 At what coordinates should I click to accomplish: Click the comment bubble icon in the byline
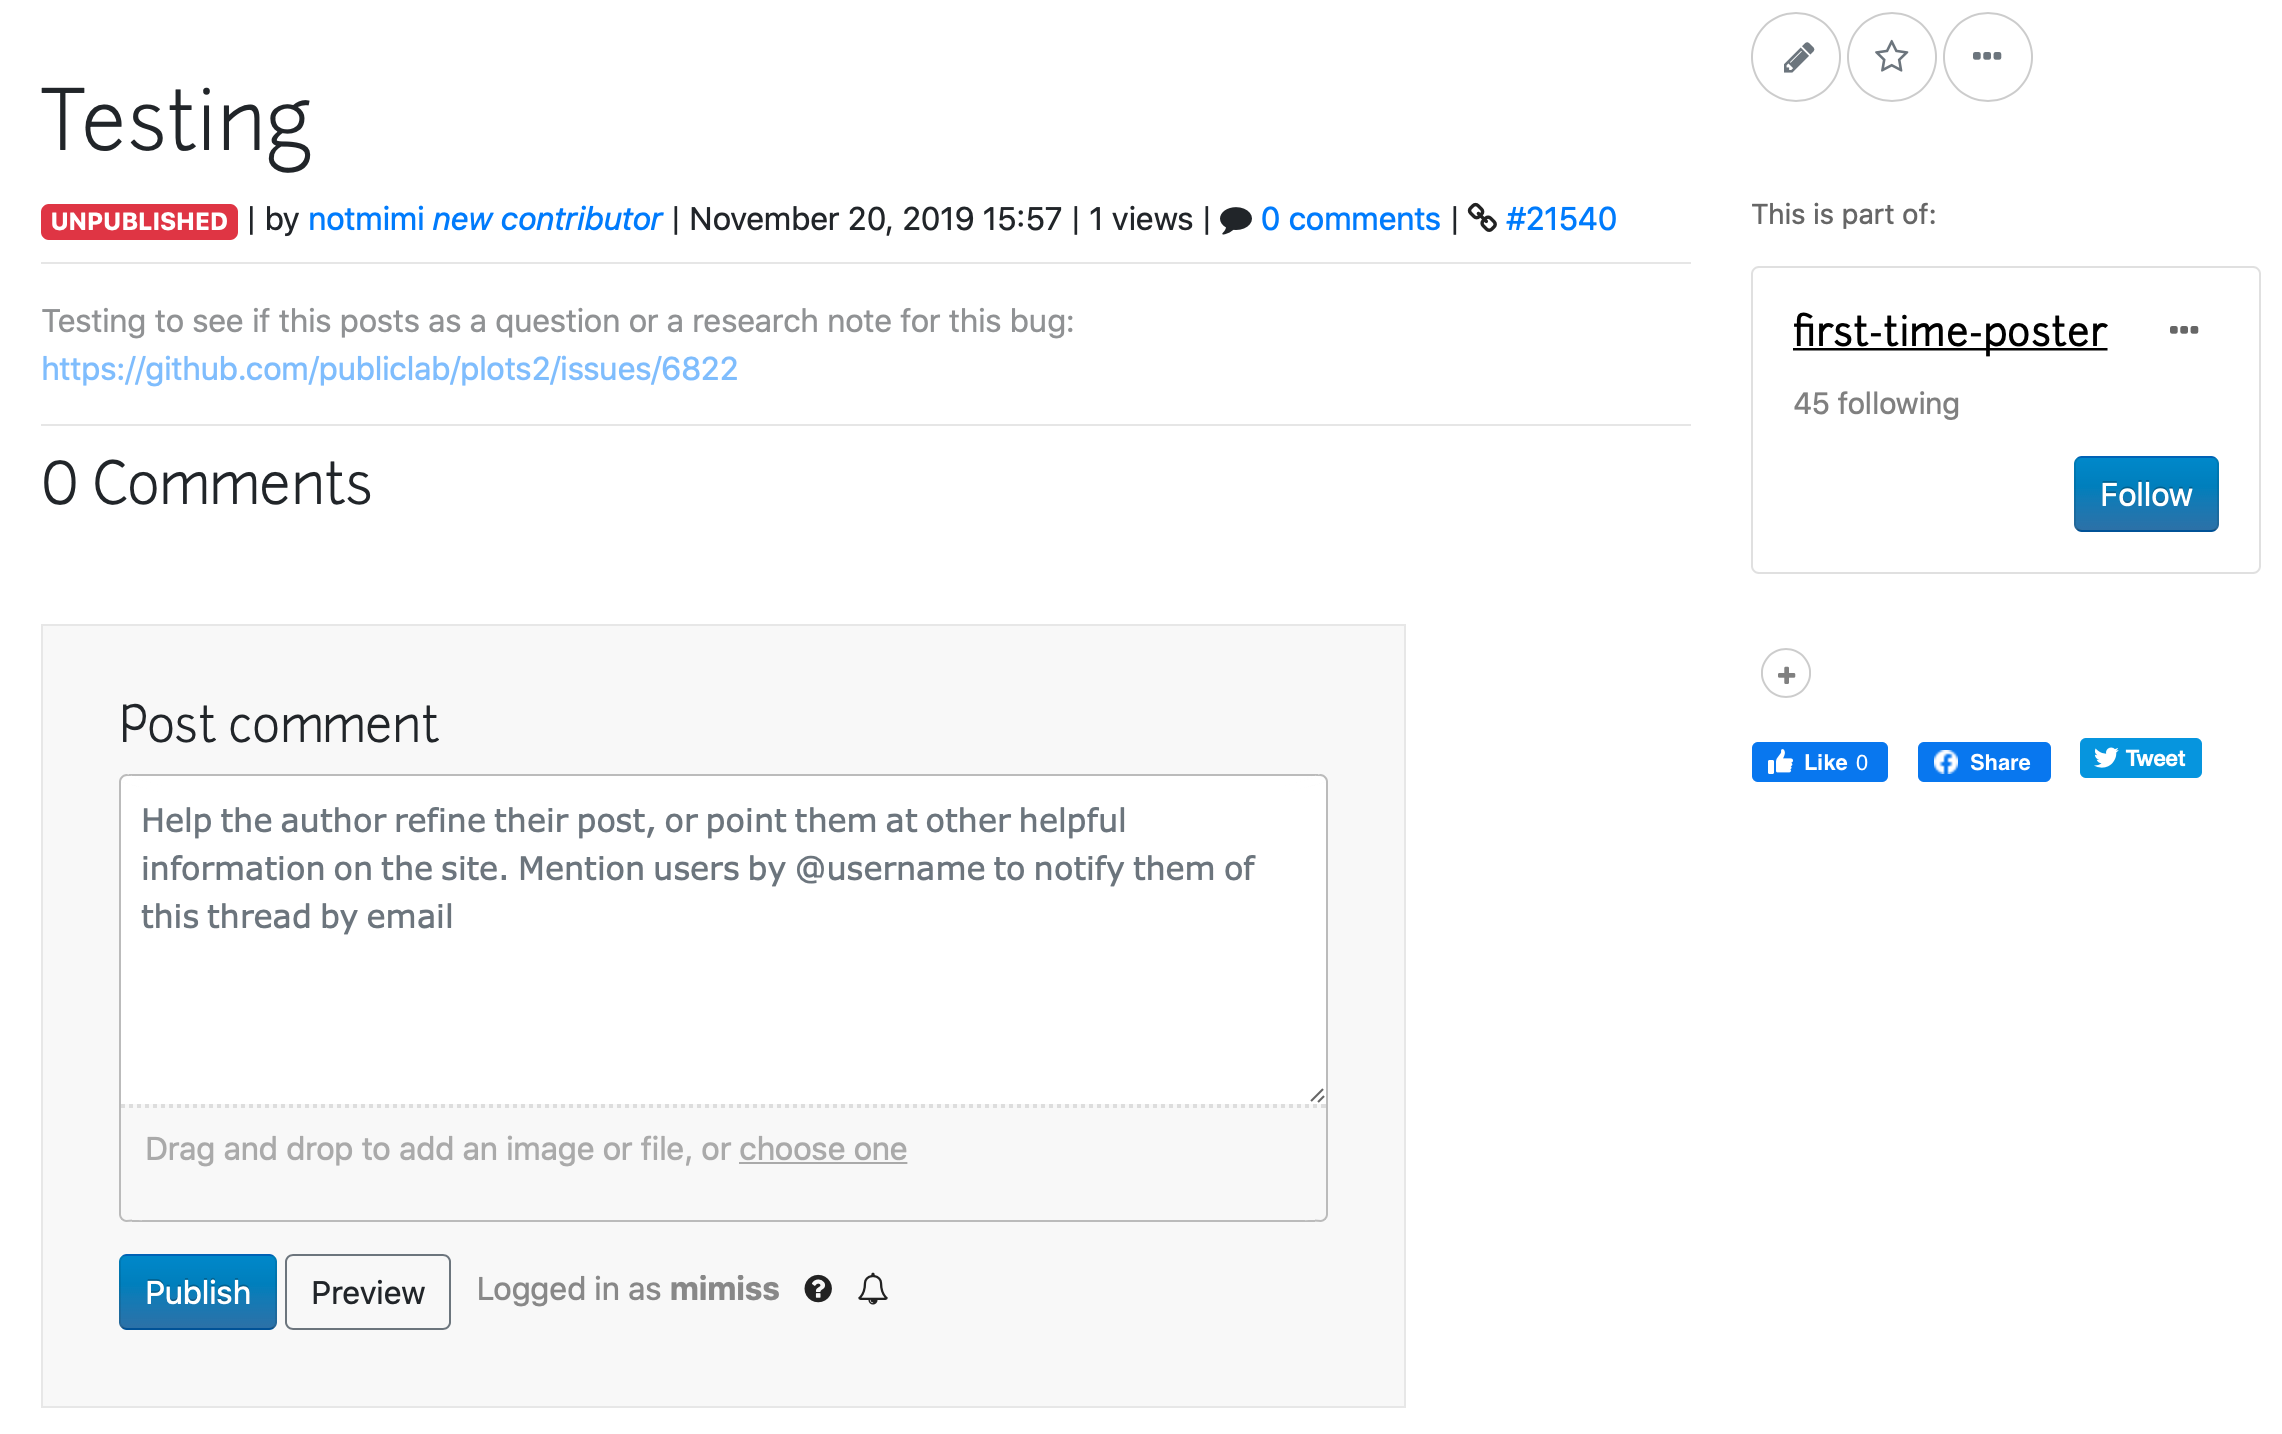1235,218
